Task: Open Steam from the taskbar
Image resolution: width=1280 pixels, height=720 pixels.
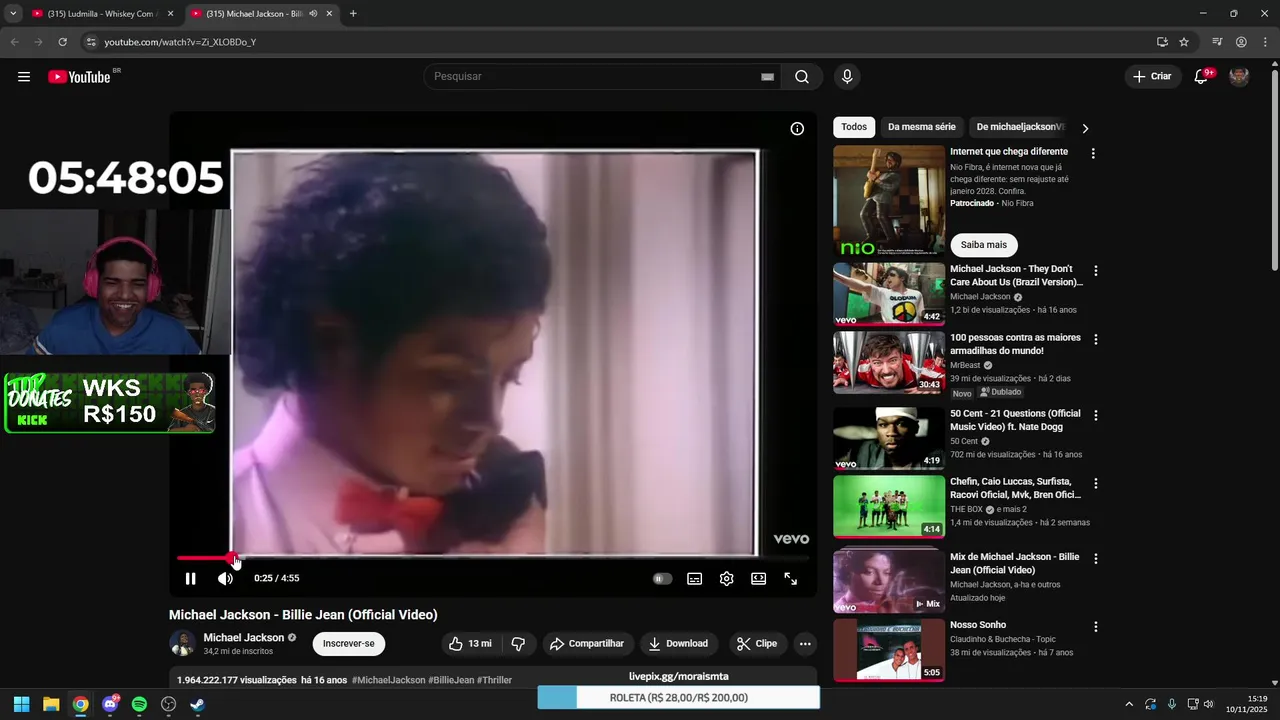Action: point(198,704)
